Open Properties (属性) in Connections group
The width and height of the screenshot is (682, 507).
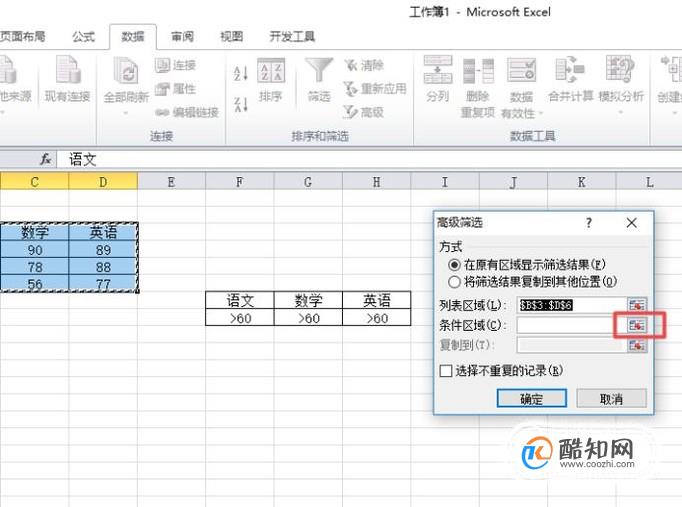click(x=175, y=89)
